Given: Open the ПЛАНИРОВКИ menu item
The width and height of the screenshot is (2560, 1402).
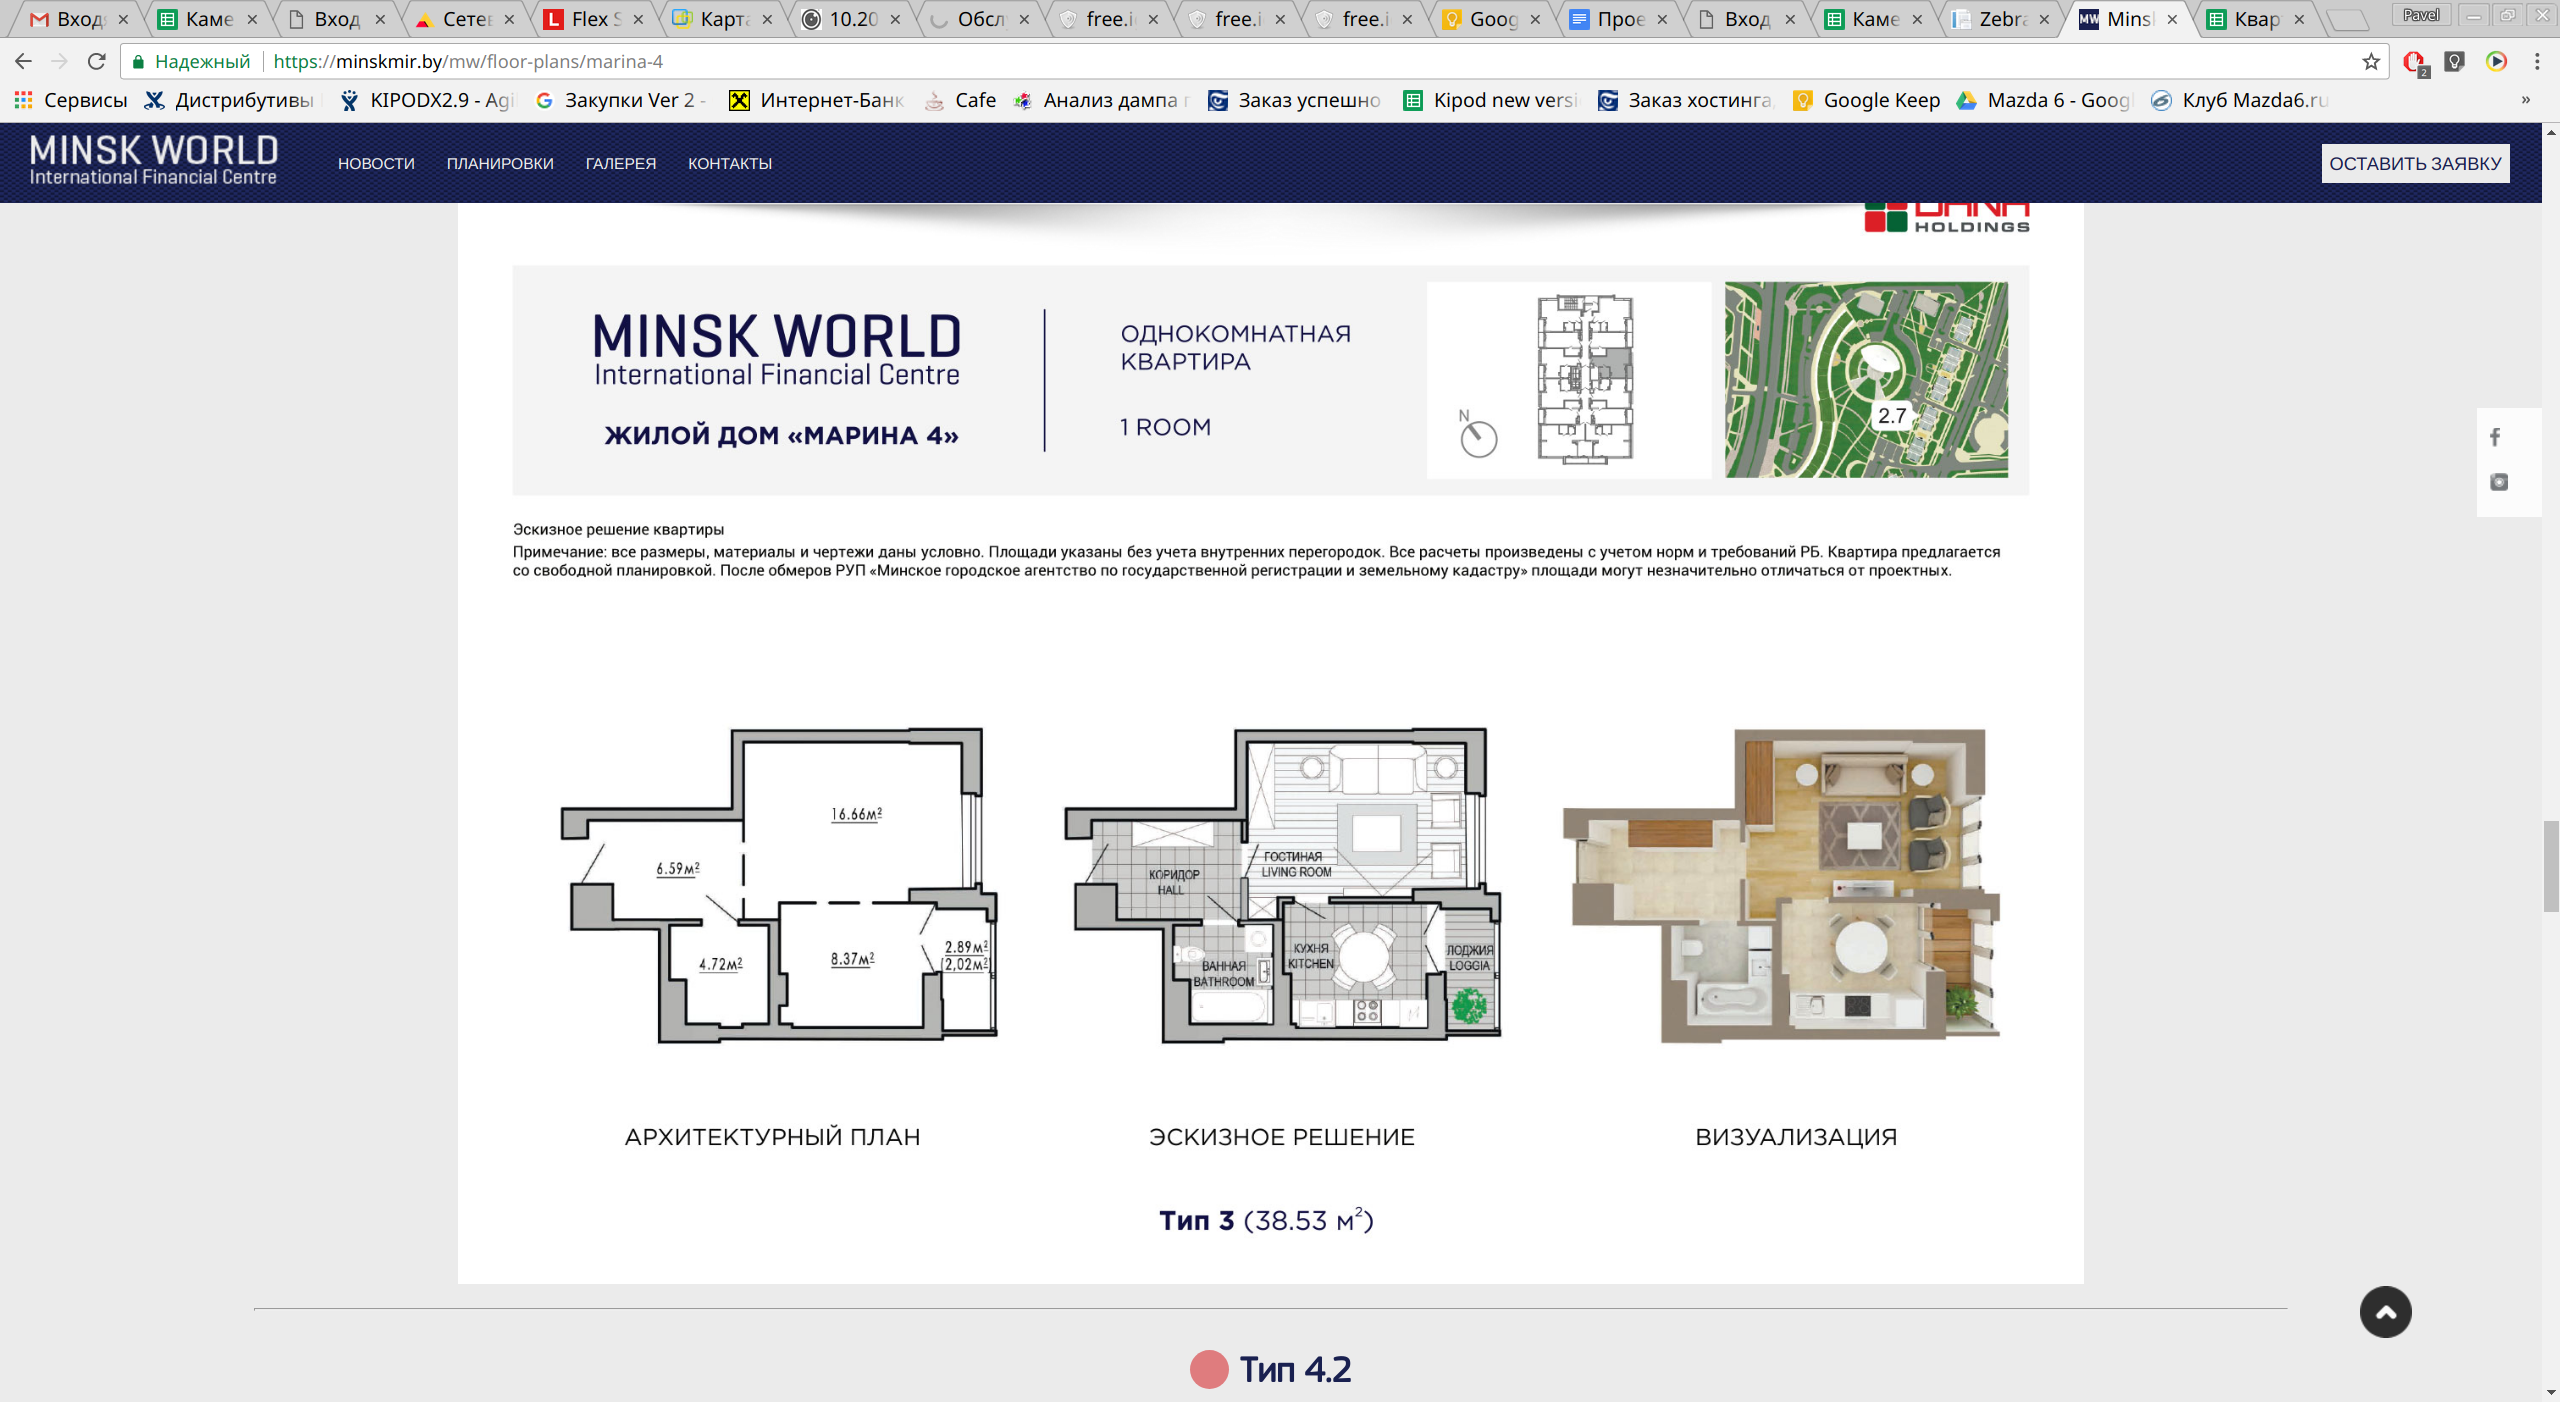Looking at the screenshot, I should pos(500,163).
